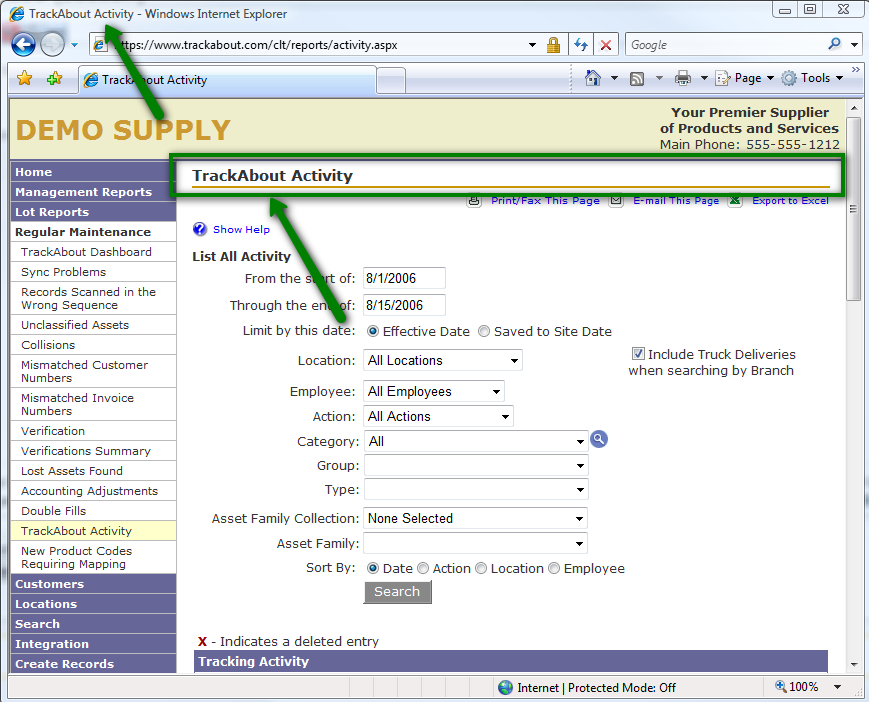Screen dimensions: 869x702
Task: Open the Group dropdown
Action: [476, 465]
